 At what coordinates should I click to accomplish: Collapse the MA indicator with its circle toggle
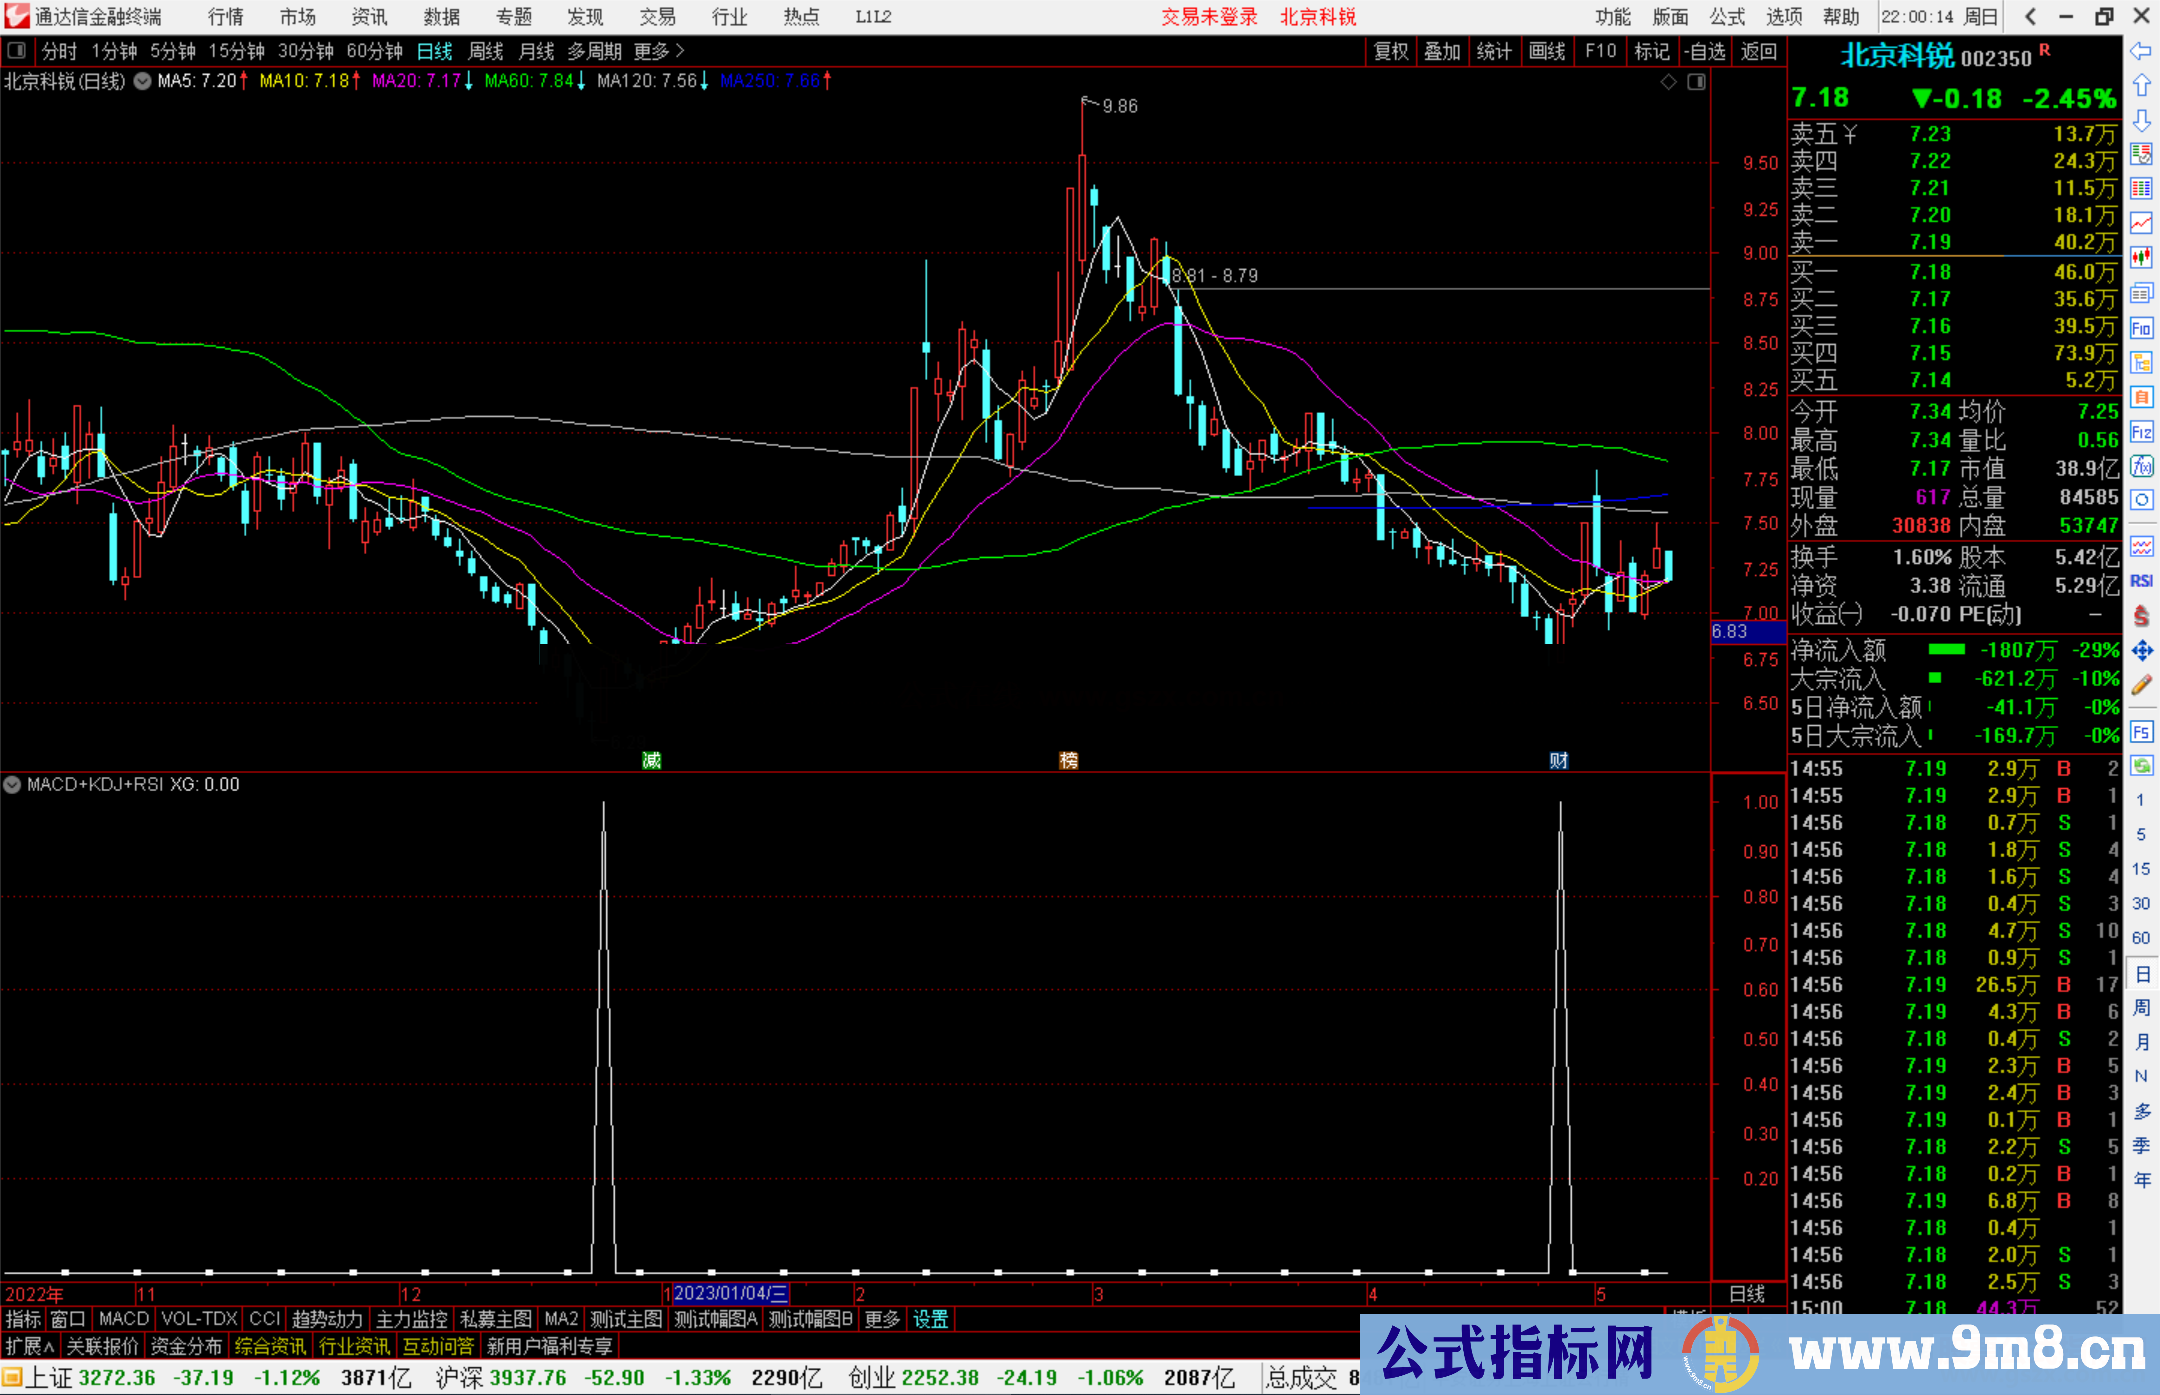pyautogui.click(x=142, y=82)
